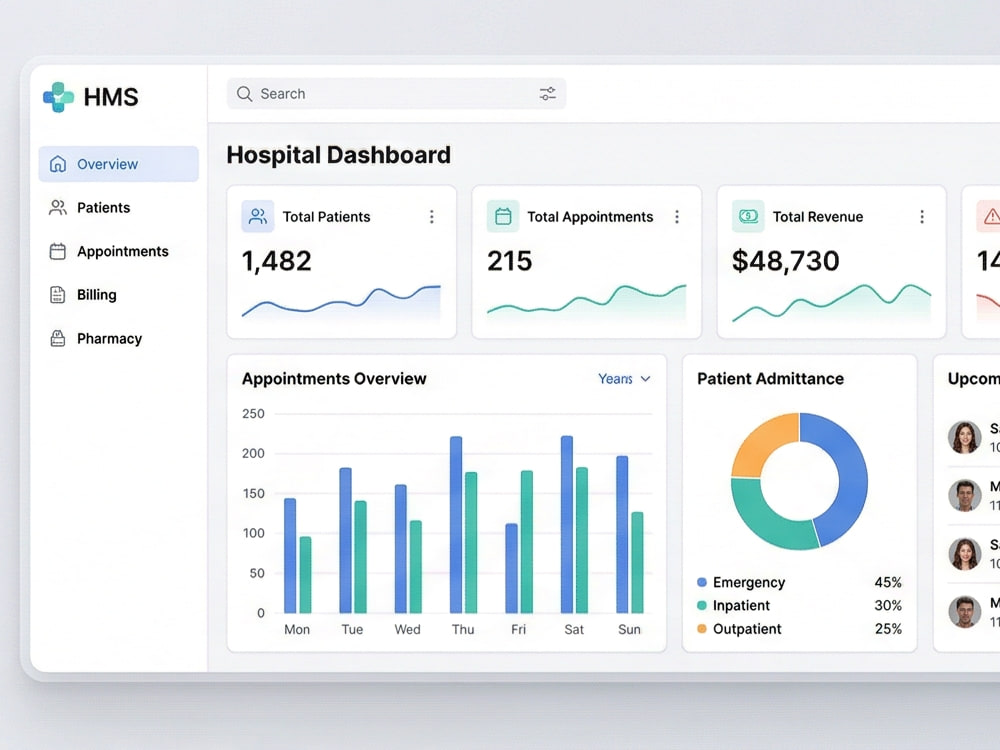The width and height of the screenshot is (1000, 750).
Task: Click the first upcoming patient avatar
Action: click(964, 438)
